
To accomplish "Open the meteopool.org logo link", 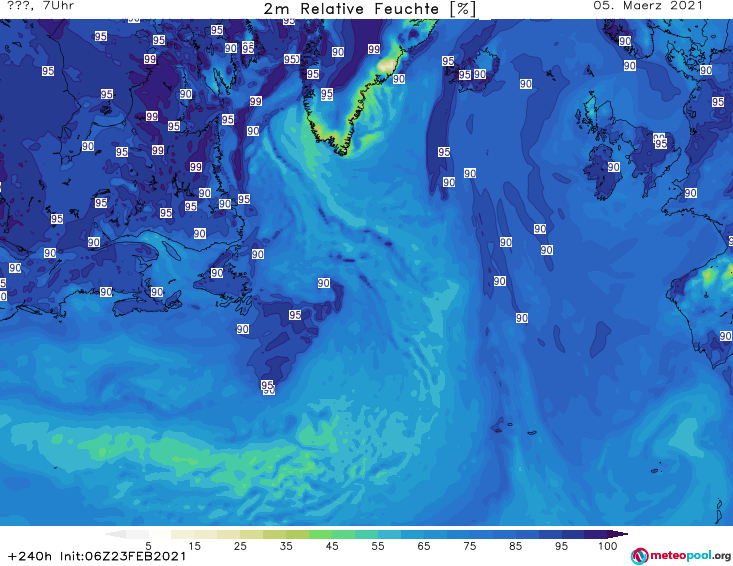I will pyautogui.click(x=681, y=556).
